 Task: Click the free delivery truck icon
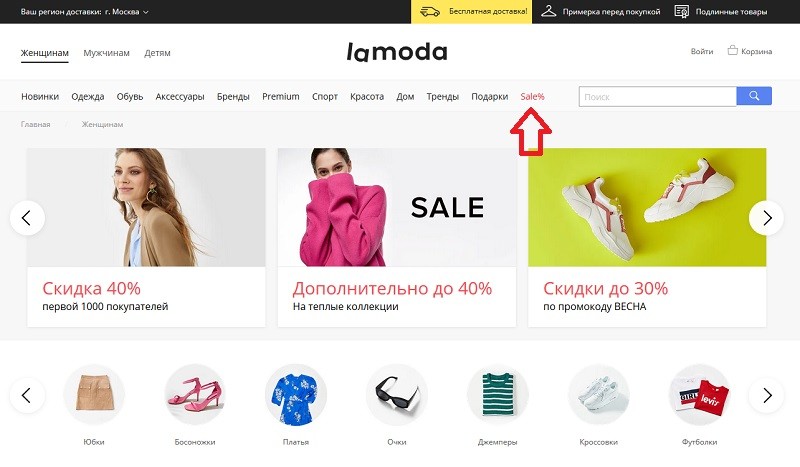coord(430,11)
